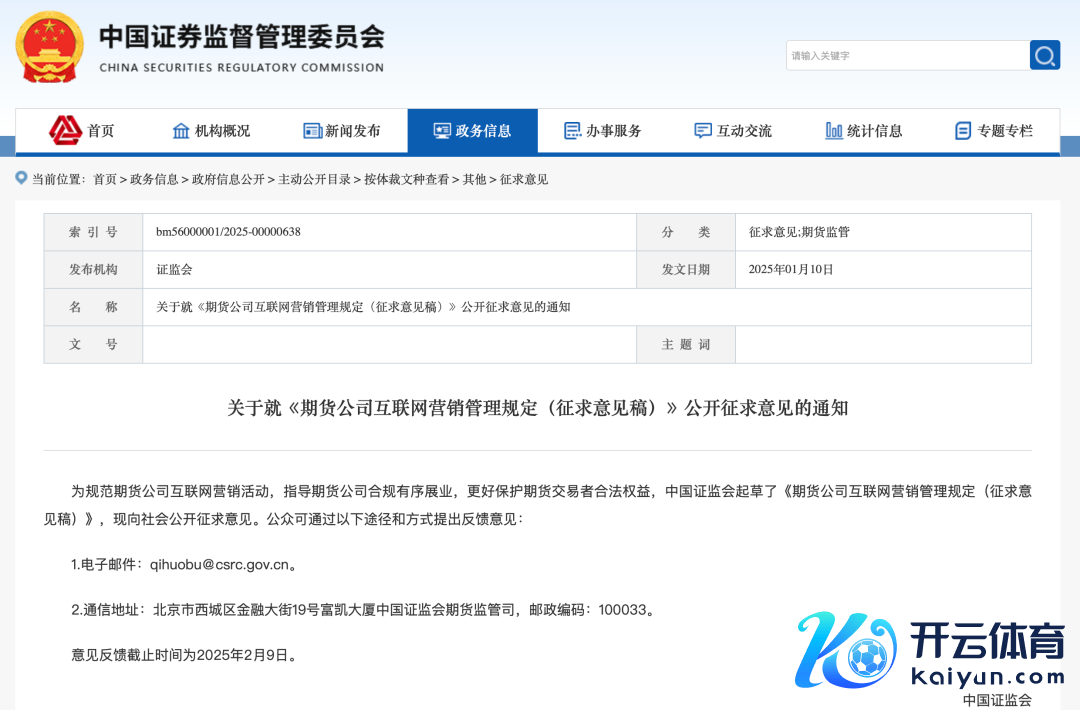Click the magnifier search button
The image size is (1080, 710).
[x=1044, y=55]
